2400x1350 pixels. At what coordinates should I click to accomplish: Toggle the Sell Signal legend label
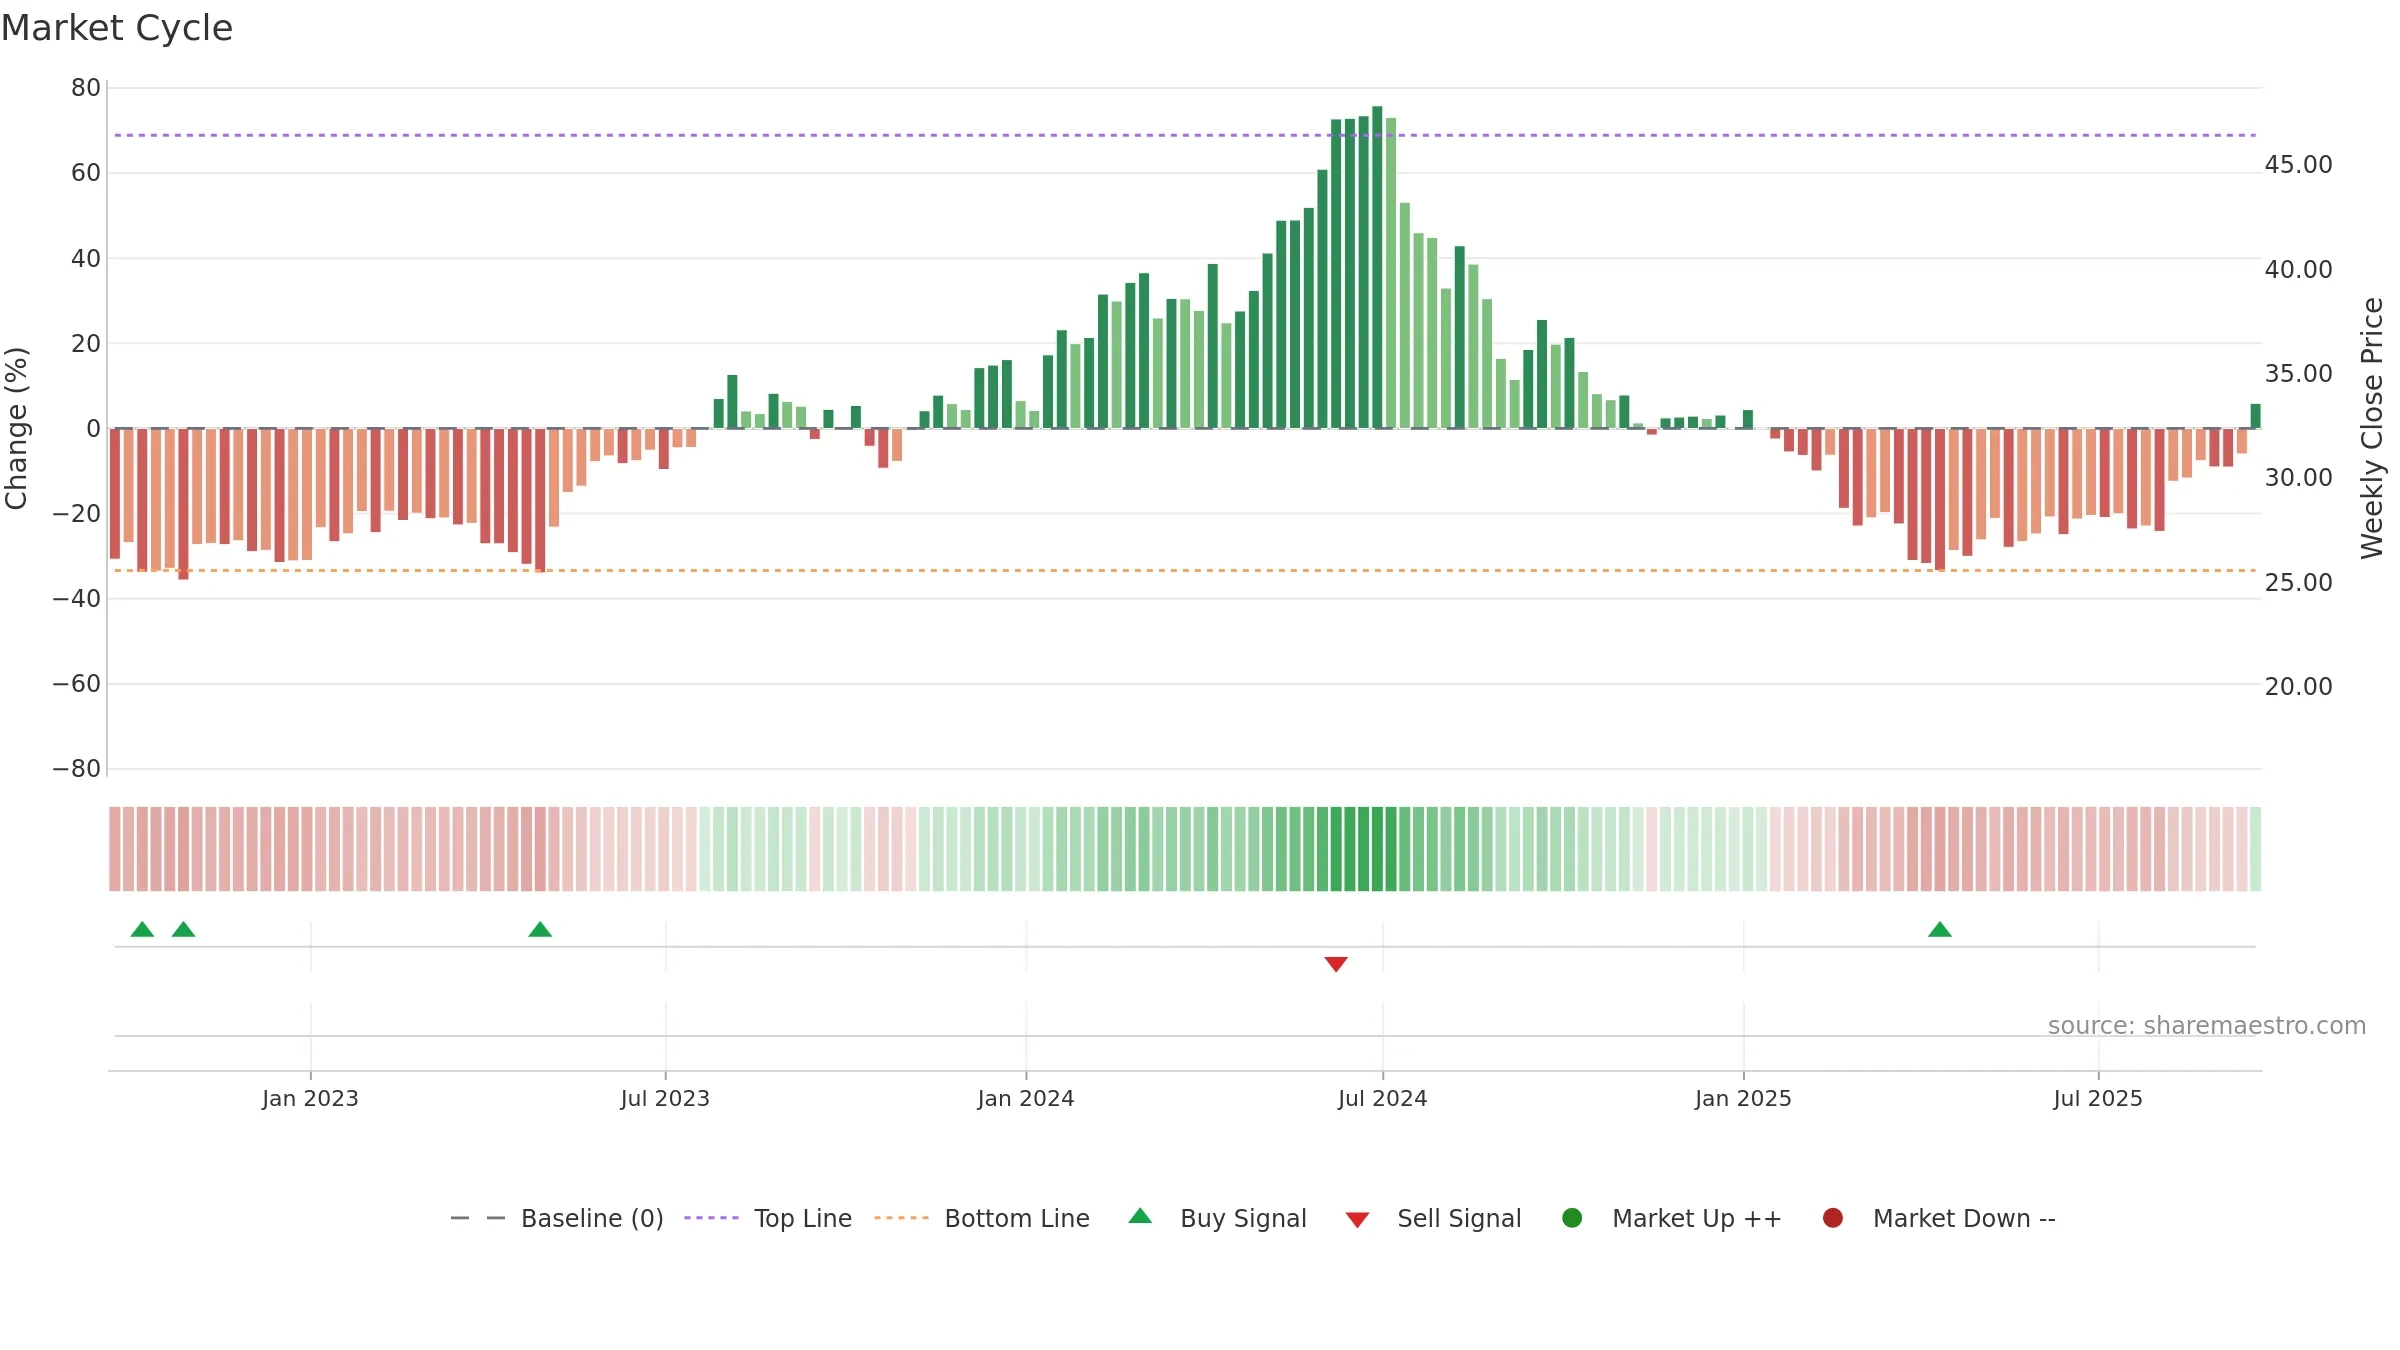(x=1459, y=1218)
